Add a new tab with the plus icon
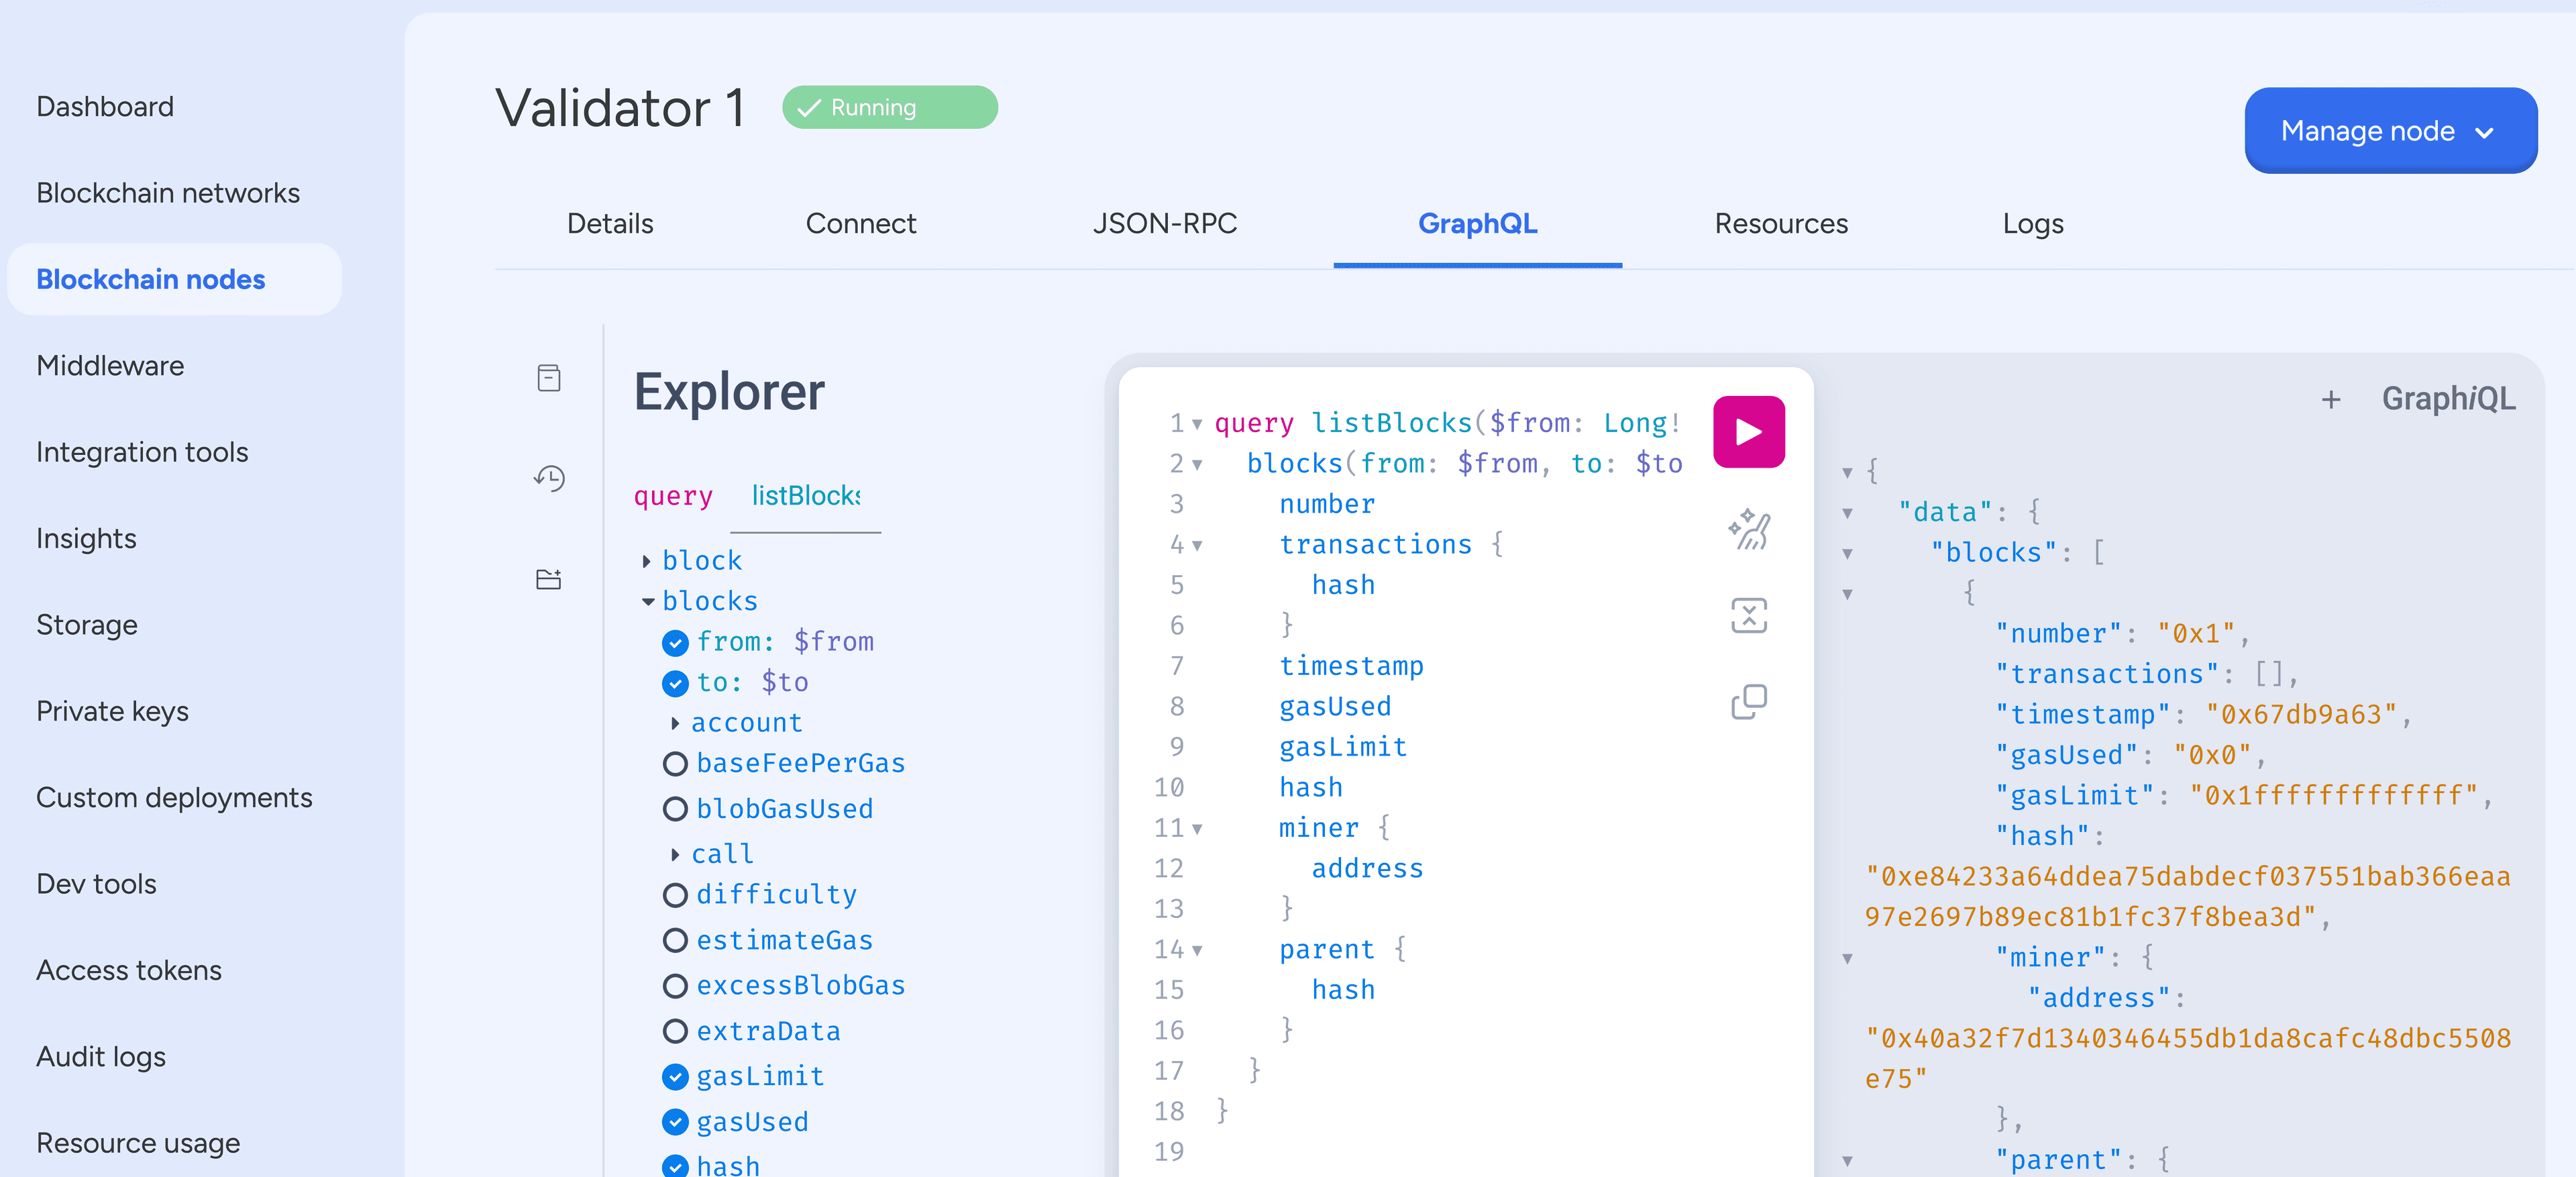The width and height of the screenshot is (2576, 1177). tap(2330, 400)
